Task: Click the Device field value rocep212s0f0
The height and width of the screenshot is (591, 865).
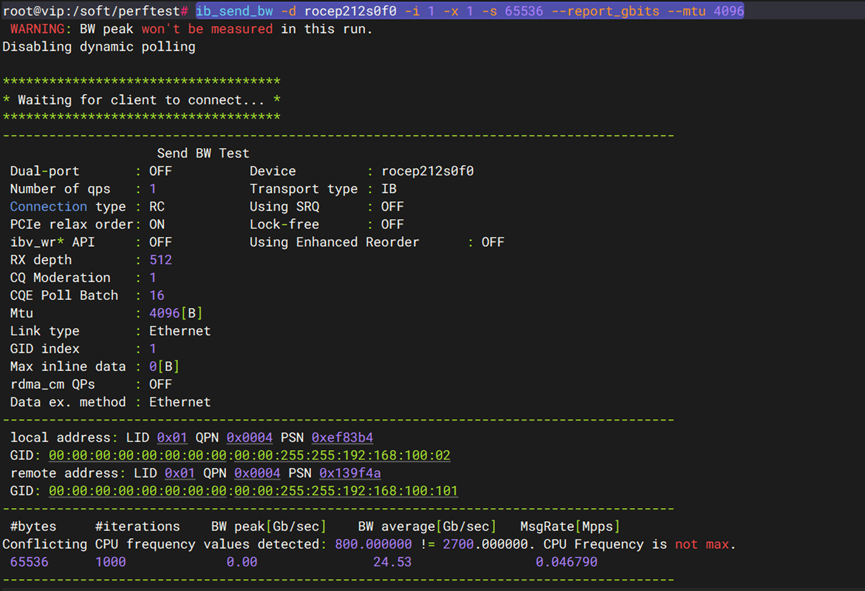Action: [x=427, y=171]
